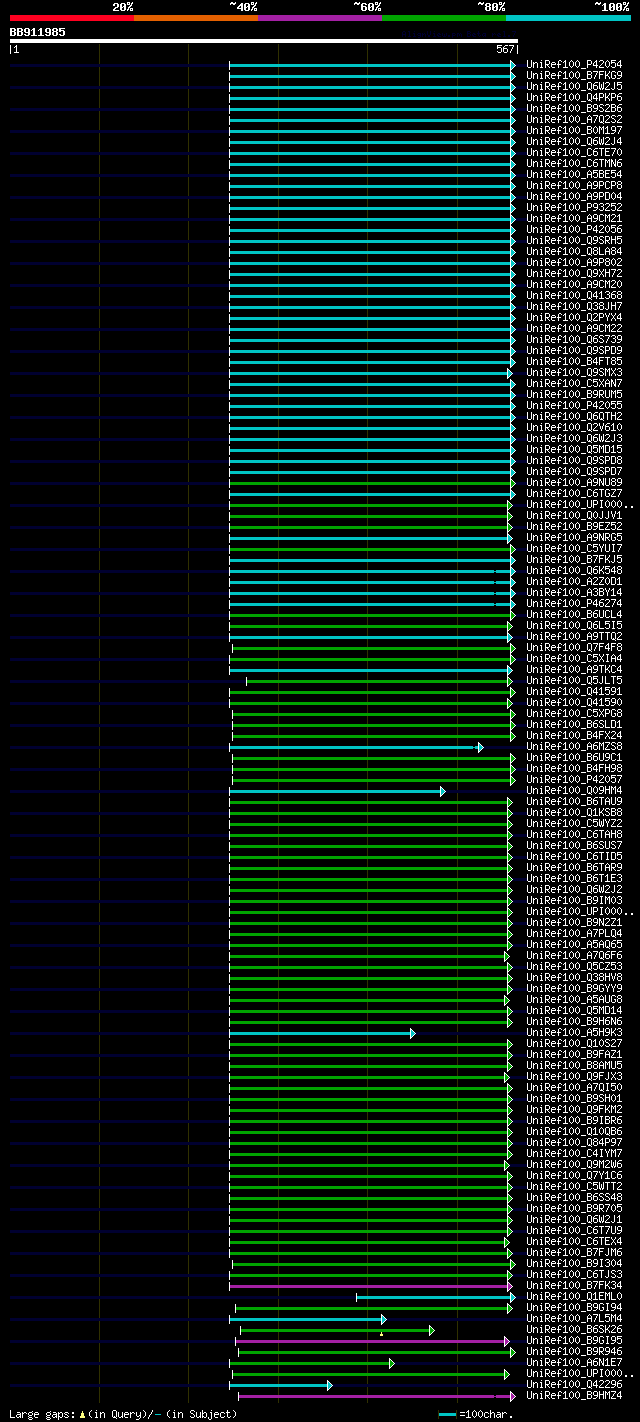
Task: Click the purple ~60% identity legend swatch
Action: (320, 18)
